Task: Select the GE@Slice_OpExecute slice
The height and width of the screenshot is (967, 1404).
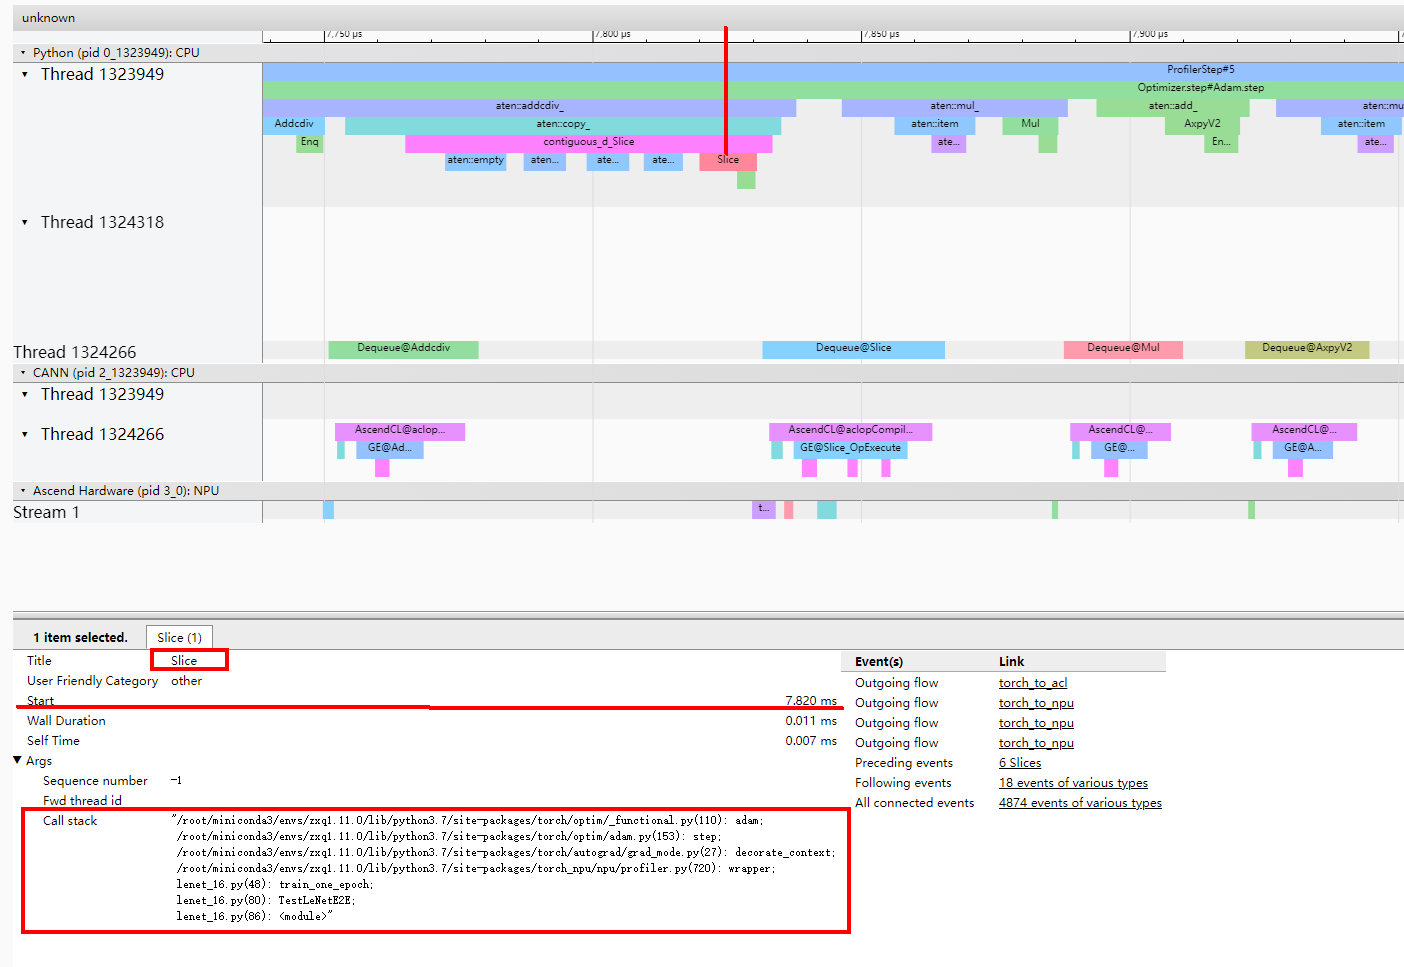Action: (850, 449)
